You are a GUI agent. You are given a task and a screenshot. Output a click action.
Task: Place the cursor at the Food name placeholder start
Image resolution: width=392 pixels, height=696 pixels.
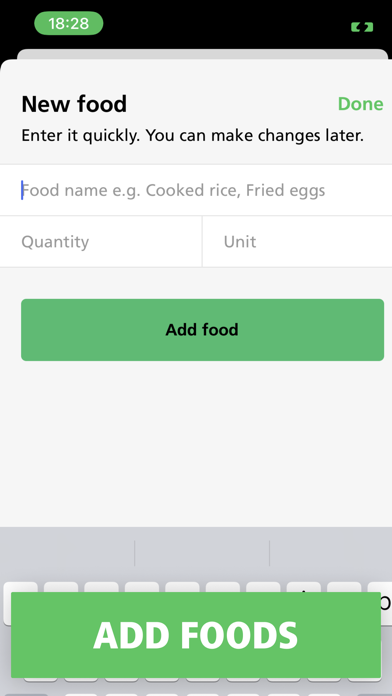tap(22, 190)
